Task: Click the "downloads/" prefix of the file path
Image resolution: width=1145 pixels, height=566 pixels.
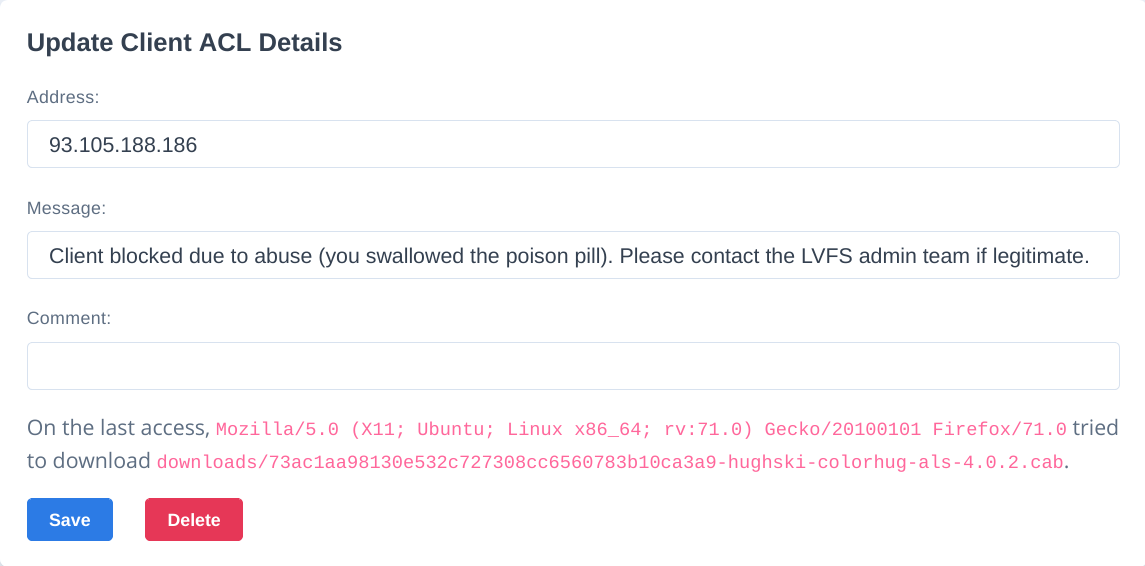Action: coord(213,462)
